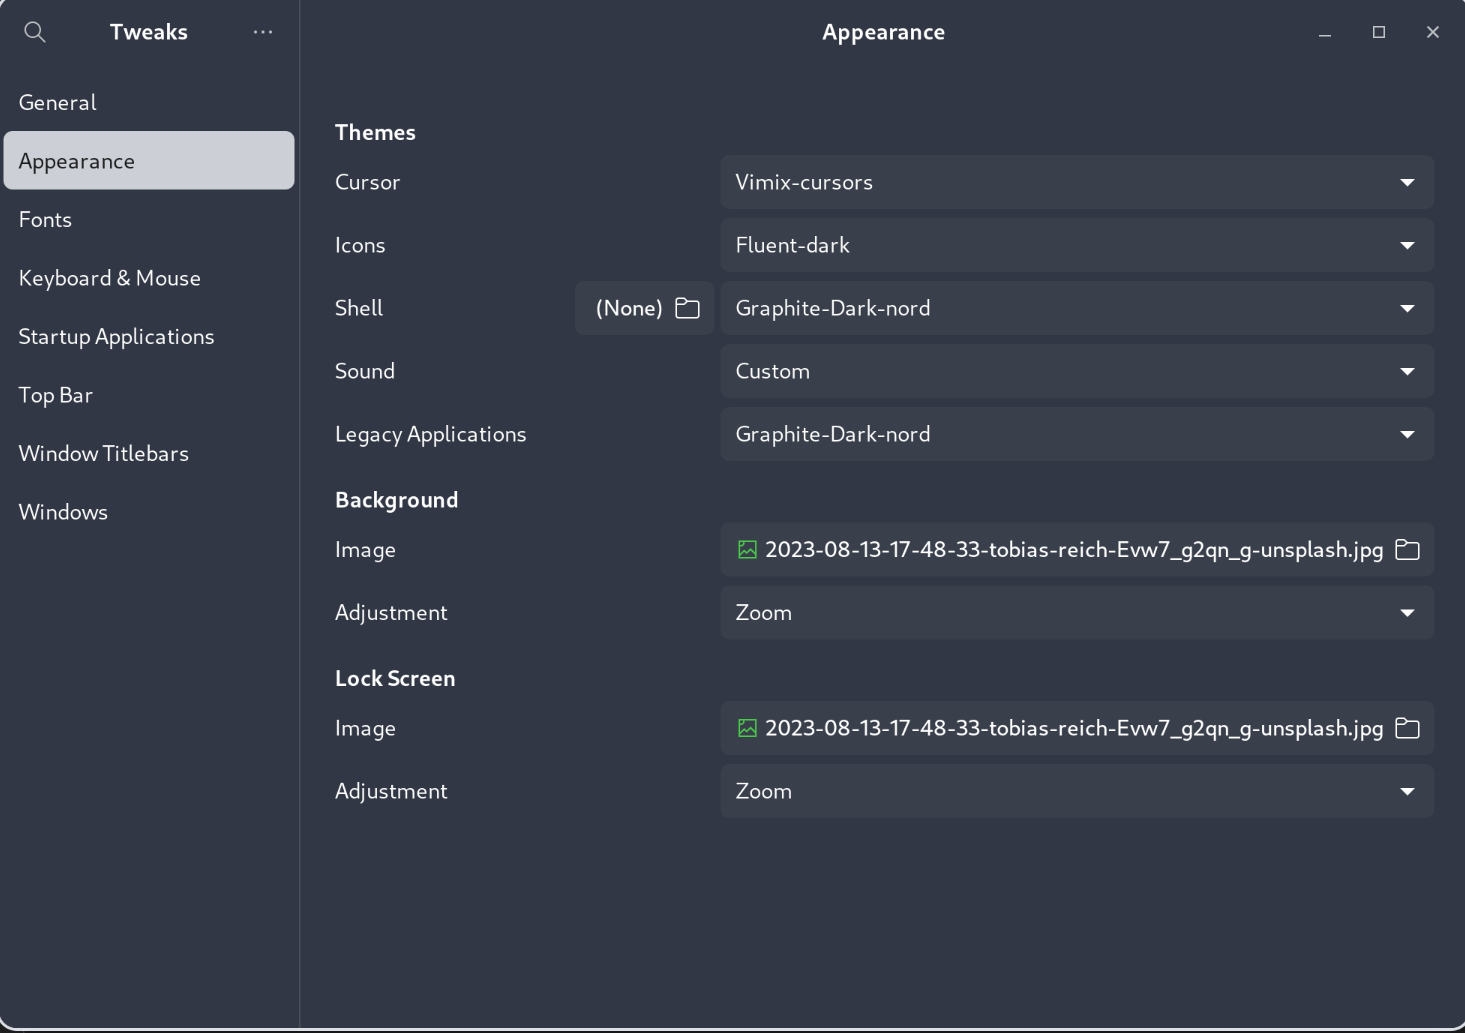Expand the Sound theme dropdown
This screenshot has width=1465, height=1033.
tap(1076, 371)
